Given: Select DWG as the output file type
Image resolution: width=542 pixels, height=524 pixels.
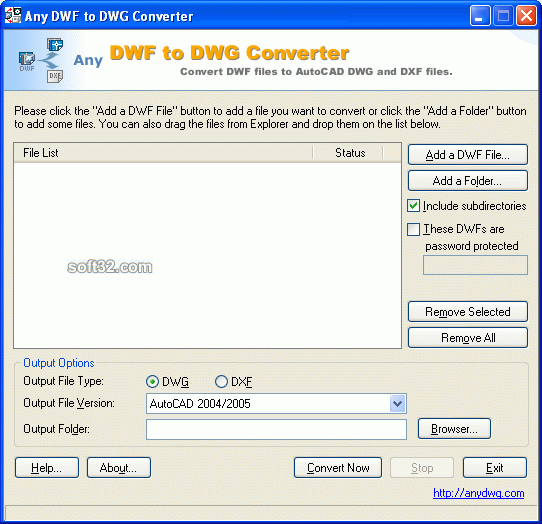Looking at the screenshot, I should point(152,382).
